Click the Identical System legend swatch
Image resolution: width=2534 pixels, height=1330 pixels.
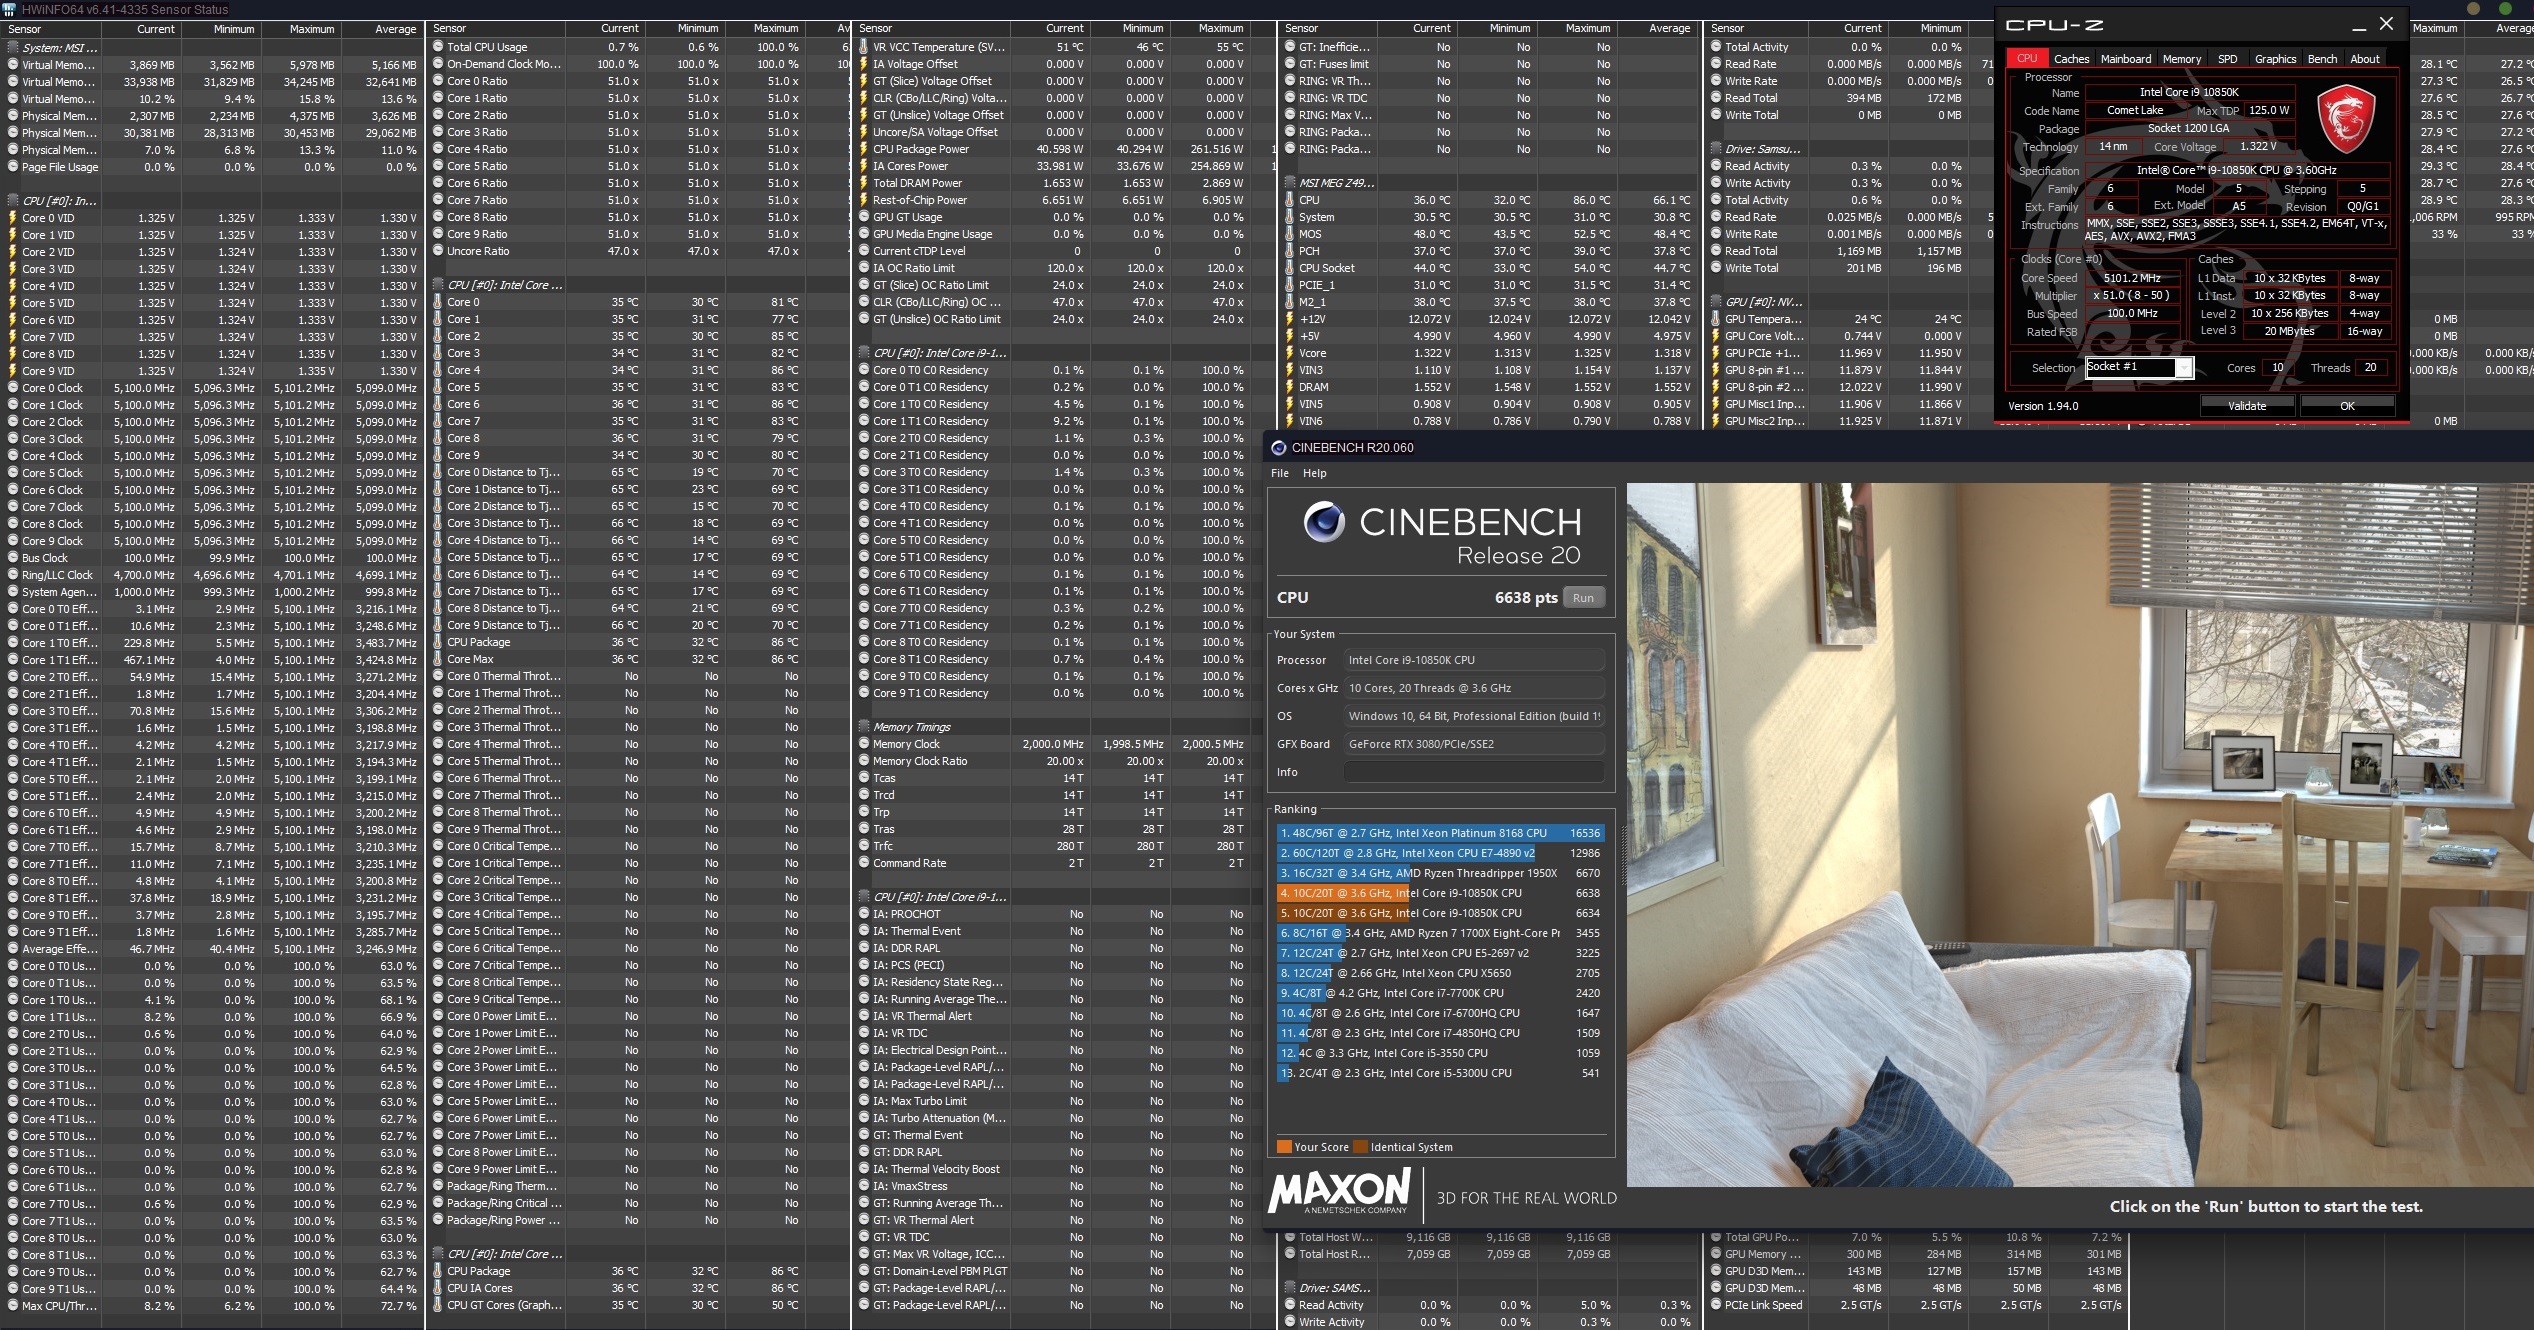click(1360, 1147)
